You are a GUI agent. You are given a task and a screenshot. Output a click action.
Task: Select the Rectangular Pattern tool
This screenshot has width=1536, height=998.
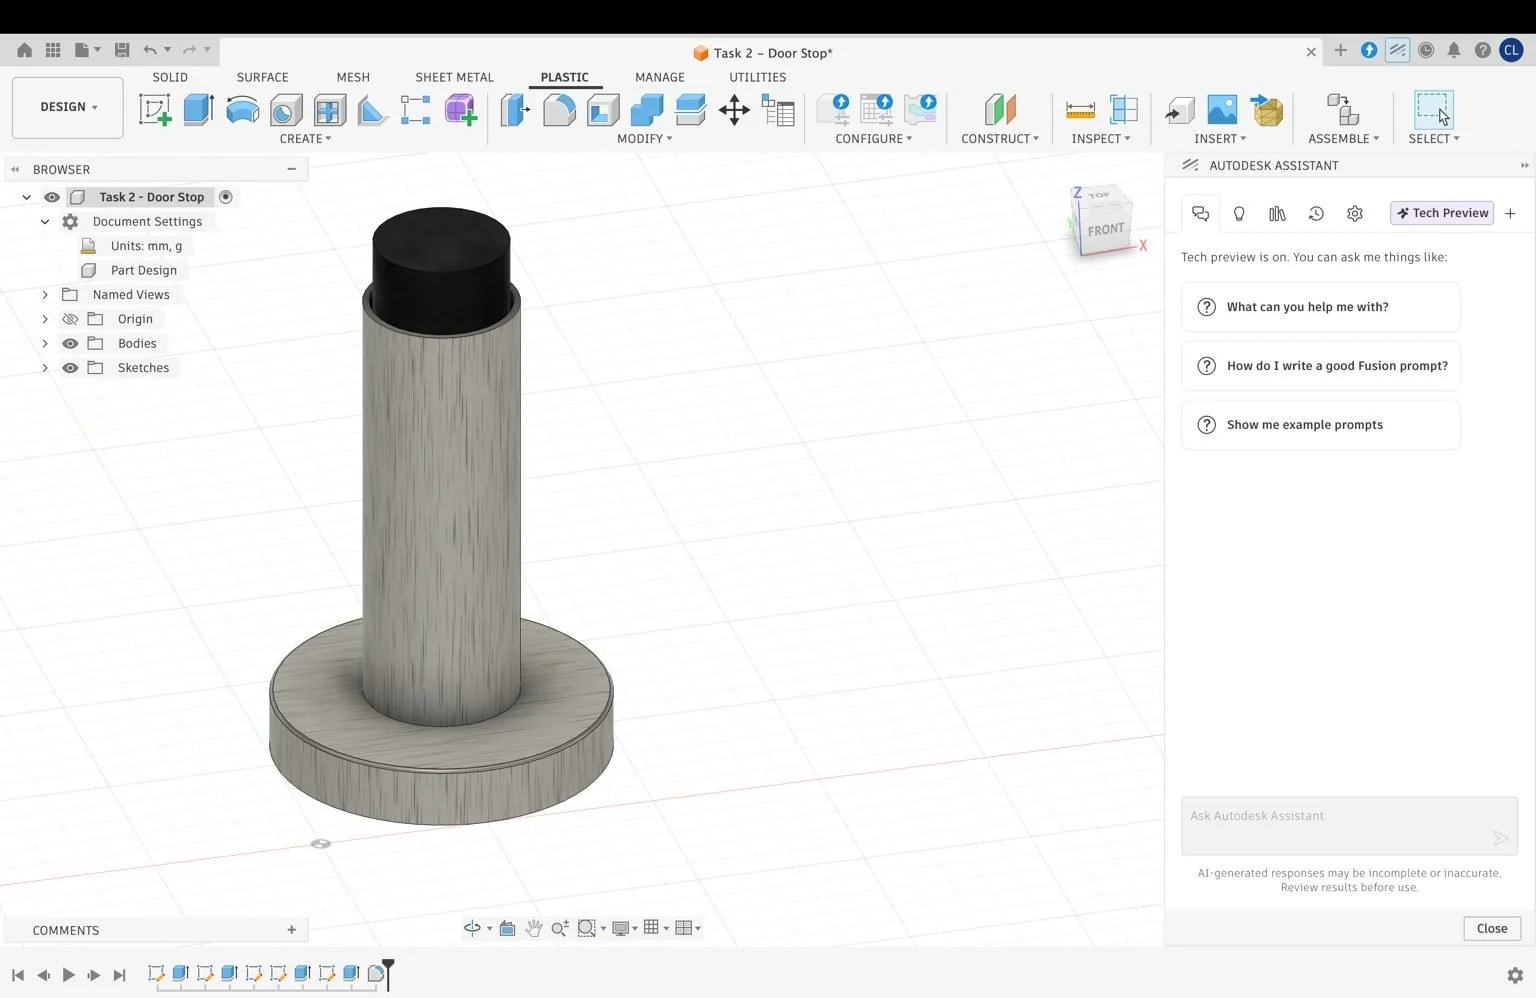pyautogui.click(x=415, y=109)
